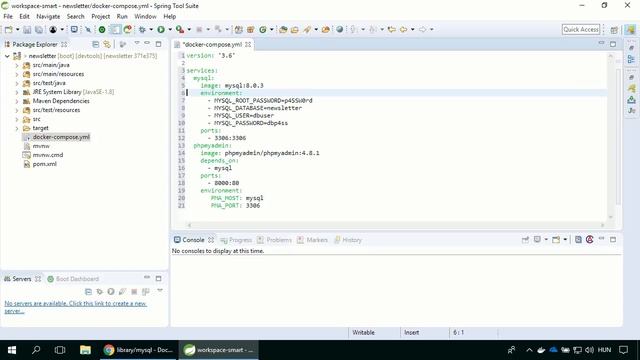The height and width of the screenshot is (360, 640).
Task: Open the Run button dropdown arrow
Action: pyautogui.click(x=170, y=29)
